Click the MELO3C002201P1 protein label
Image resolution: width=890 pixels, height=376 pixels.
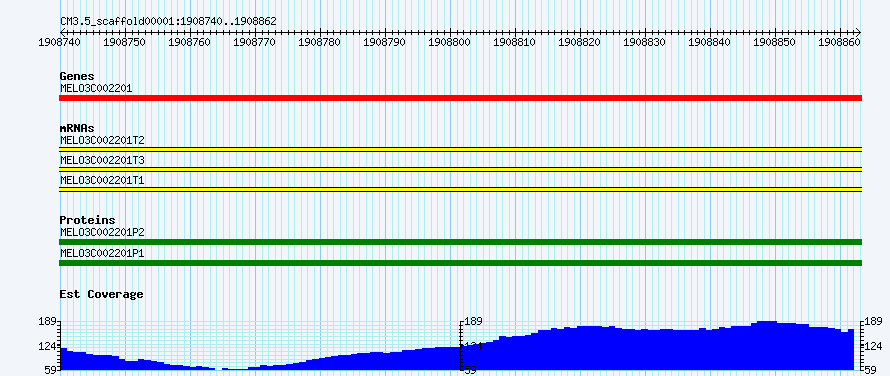click(102, 253)
